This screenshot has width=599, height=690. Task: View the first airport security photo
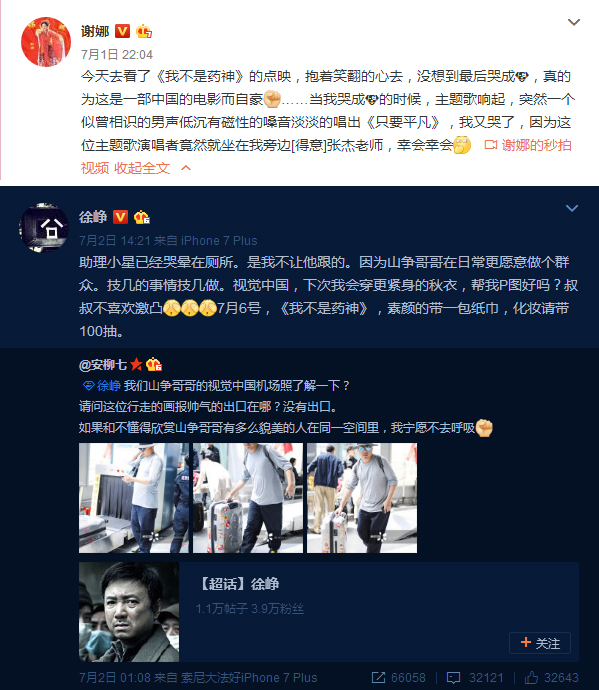pos(134,498)
